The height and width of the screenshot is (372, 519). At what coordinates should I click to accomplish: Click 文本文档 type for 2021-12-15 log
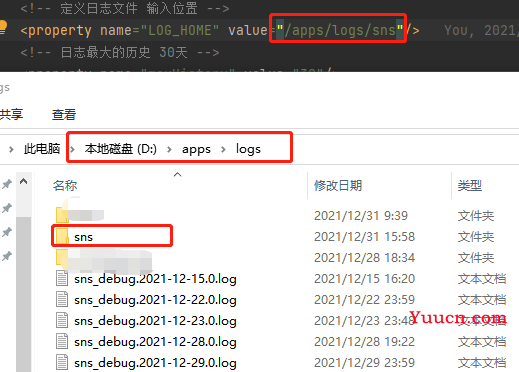click(x=482, y=279)
